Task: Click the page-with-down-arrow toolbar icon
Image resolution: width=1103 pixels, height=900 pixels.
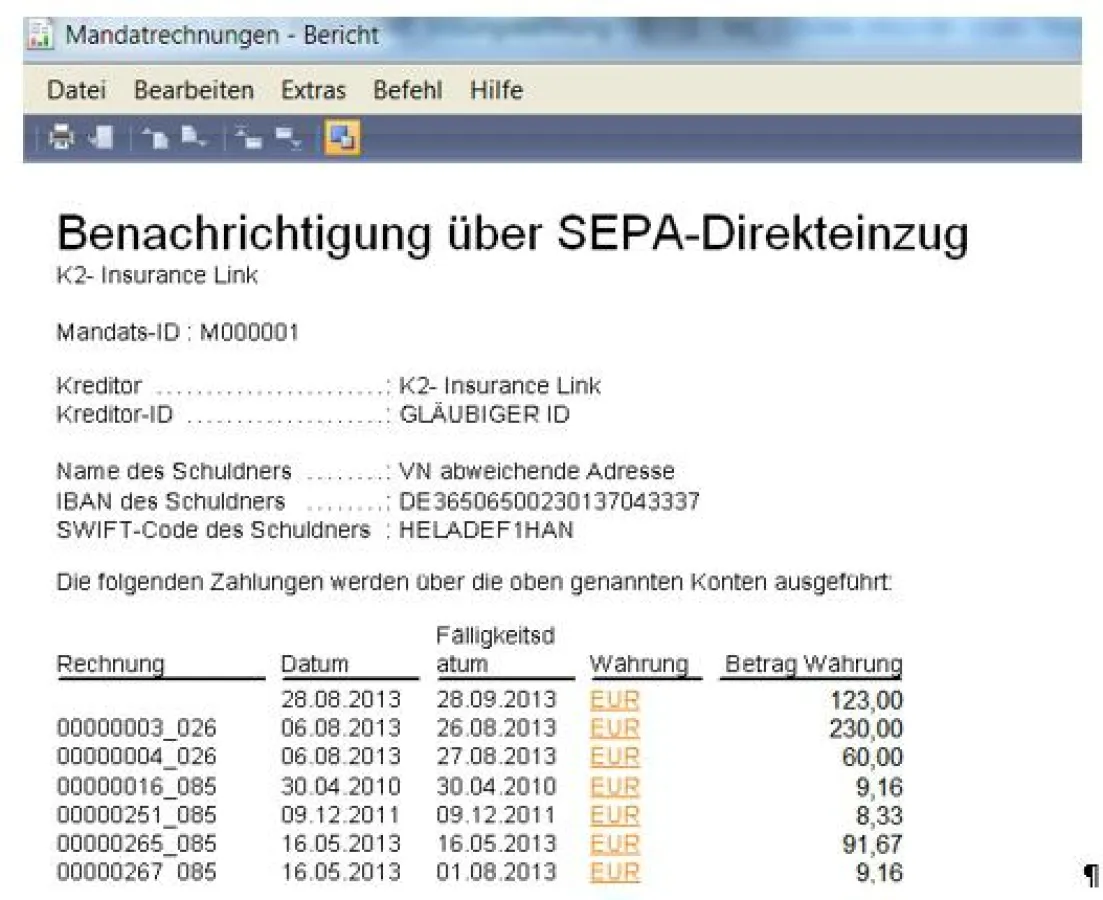Action: [x=192, y=138]
